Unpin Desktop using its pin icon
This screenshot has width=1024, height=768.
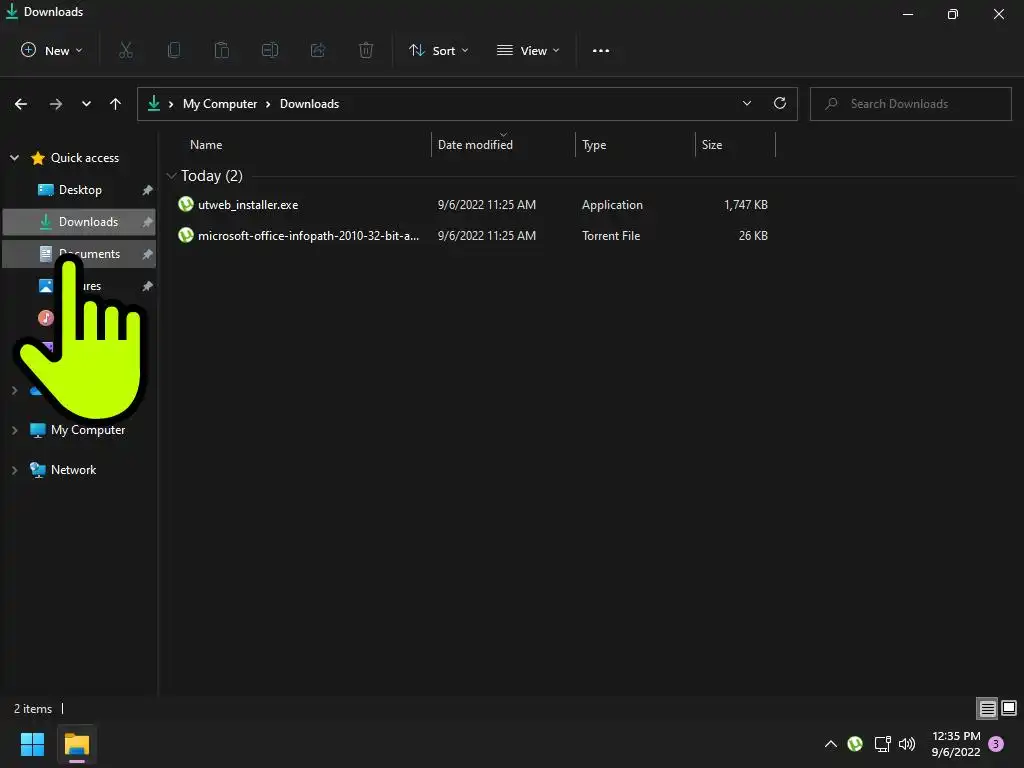click(148, 190)
